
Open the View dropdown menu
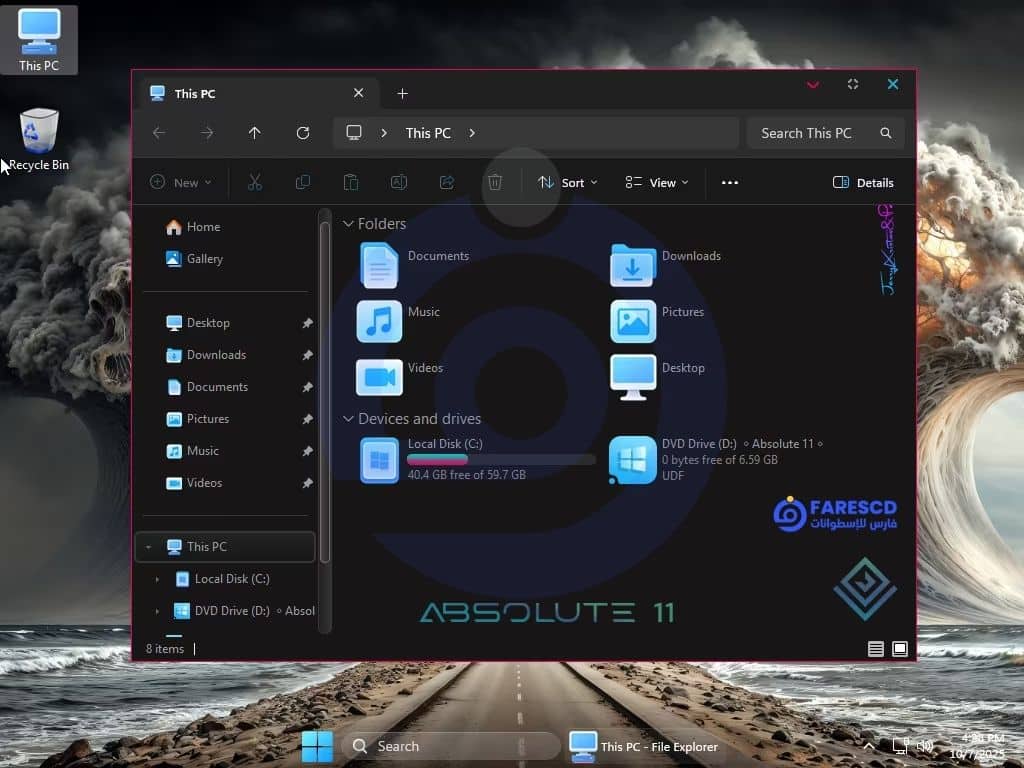click(x=657, y=182)
